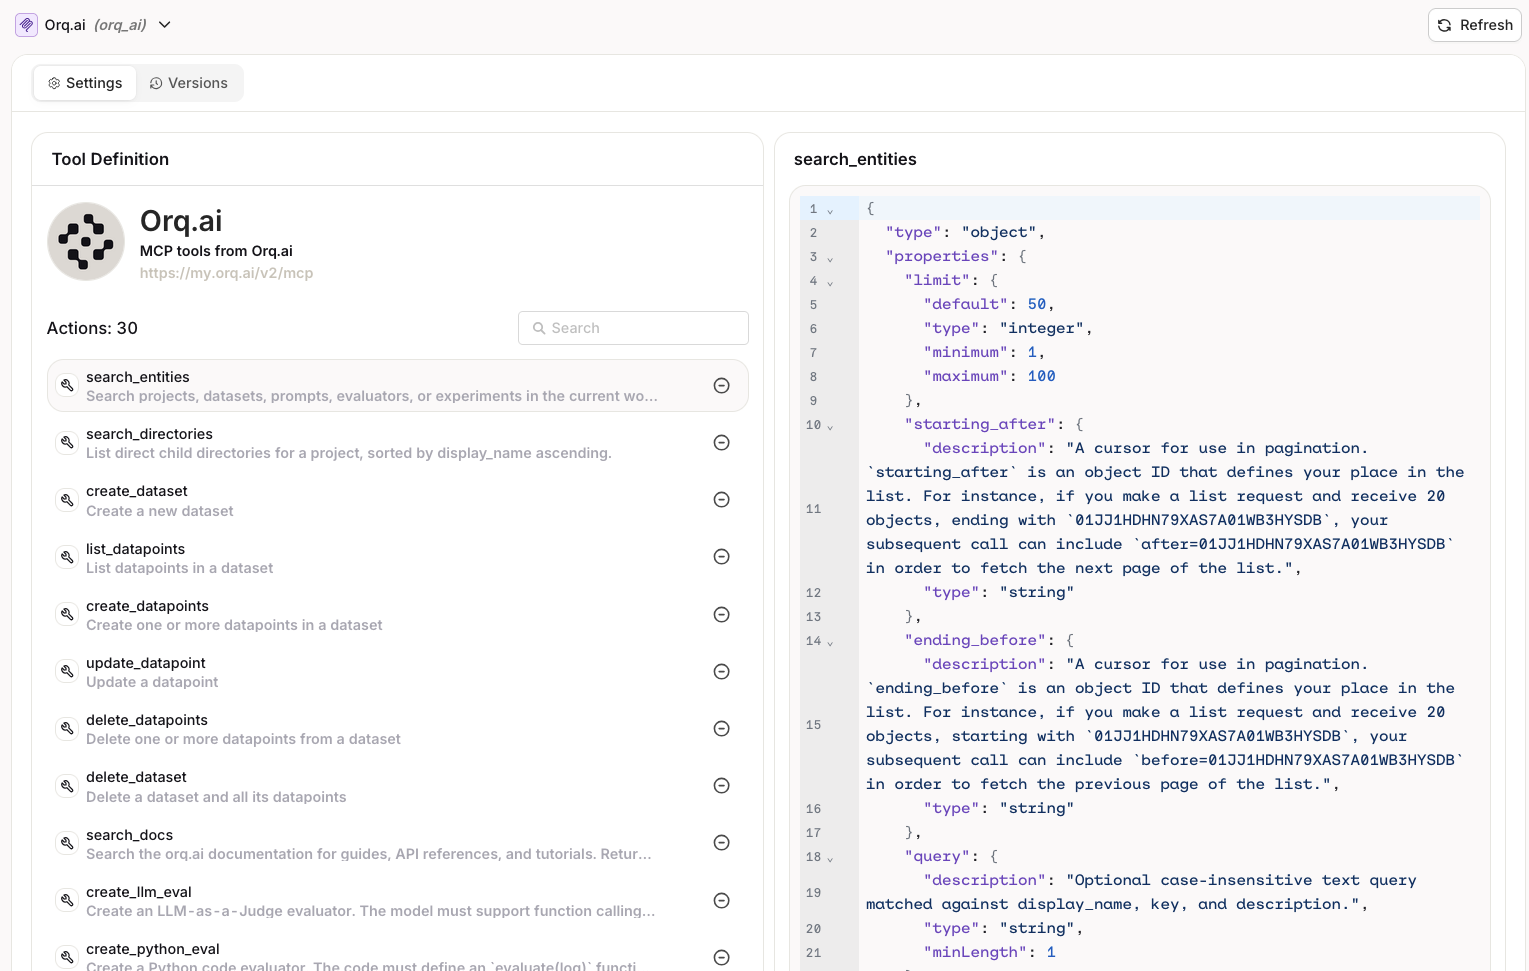
Task: Collapse the "ending_before" fold arrow at line 14
Action: [830, 642]
